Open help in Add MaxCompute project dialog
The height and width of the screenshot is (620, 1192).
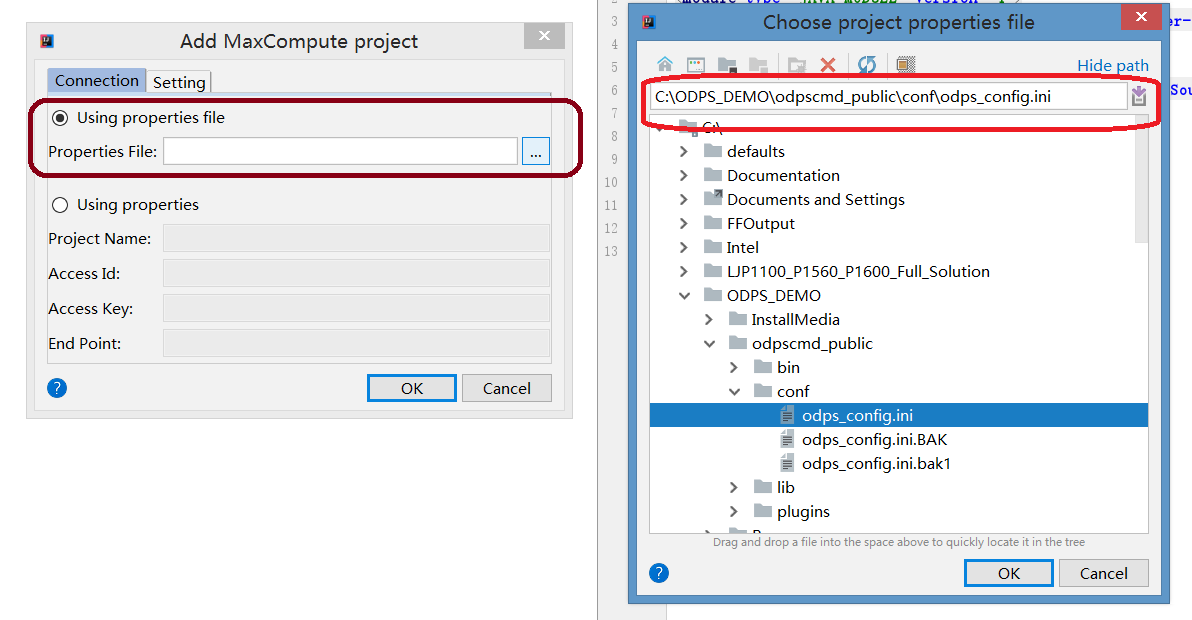click(57, 388)
